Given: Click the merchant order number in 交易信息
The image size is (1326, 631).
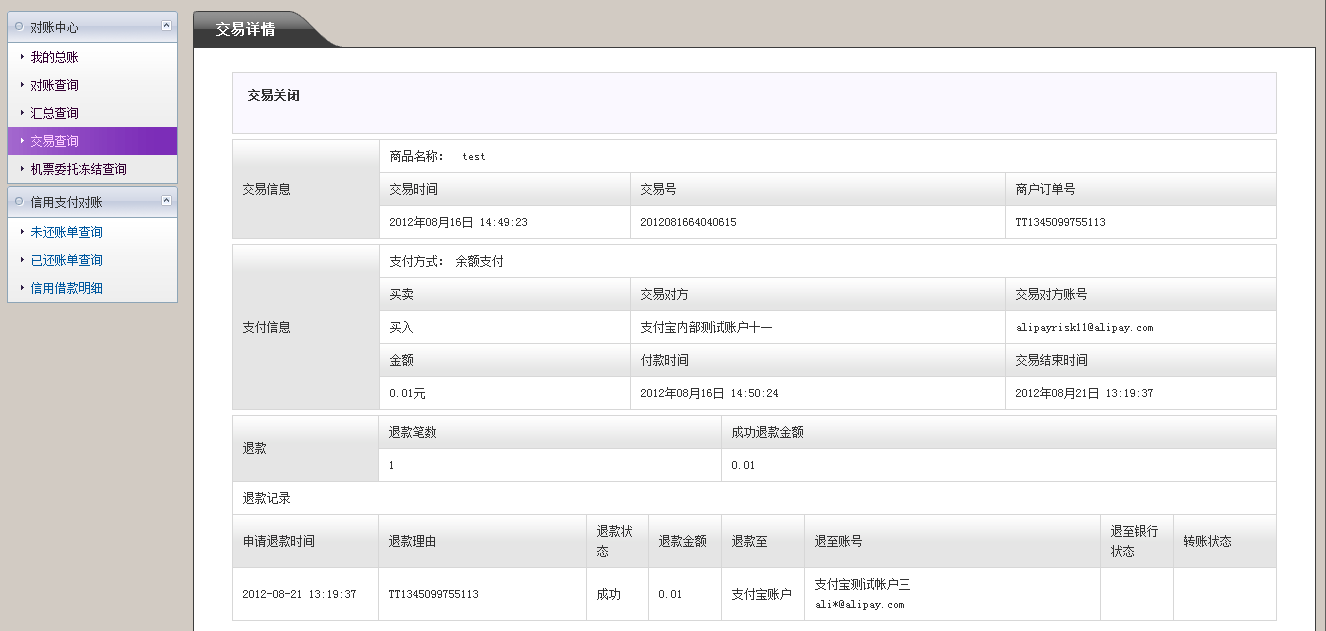Looking at the screenshot, I should click(x=1060, y=222).
